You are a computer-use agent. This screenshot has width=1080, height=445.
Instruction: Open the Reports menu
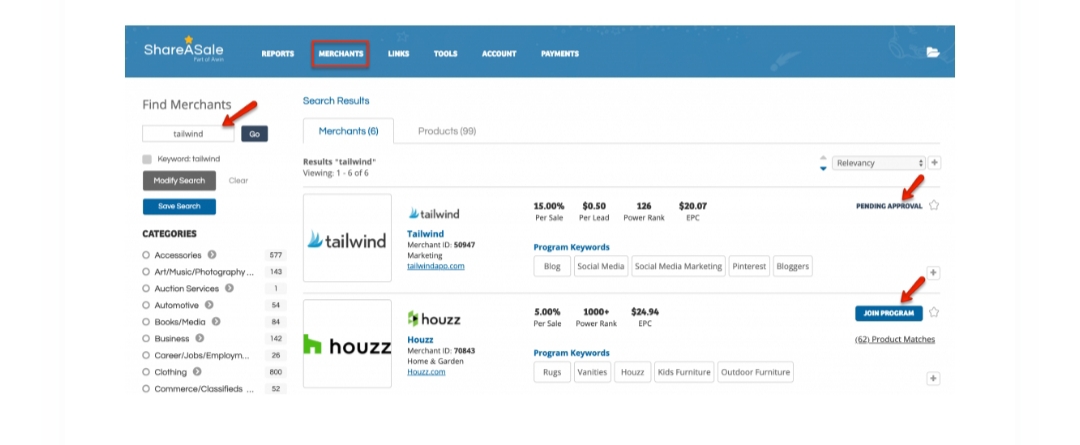coord(278,54)
